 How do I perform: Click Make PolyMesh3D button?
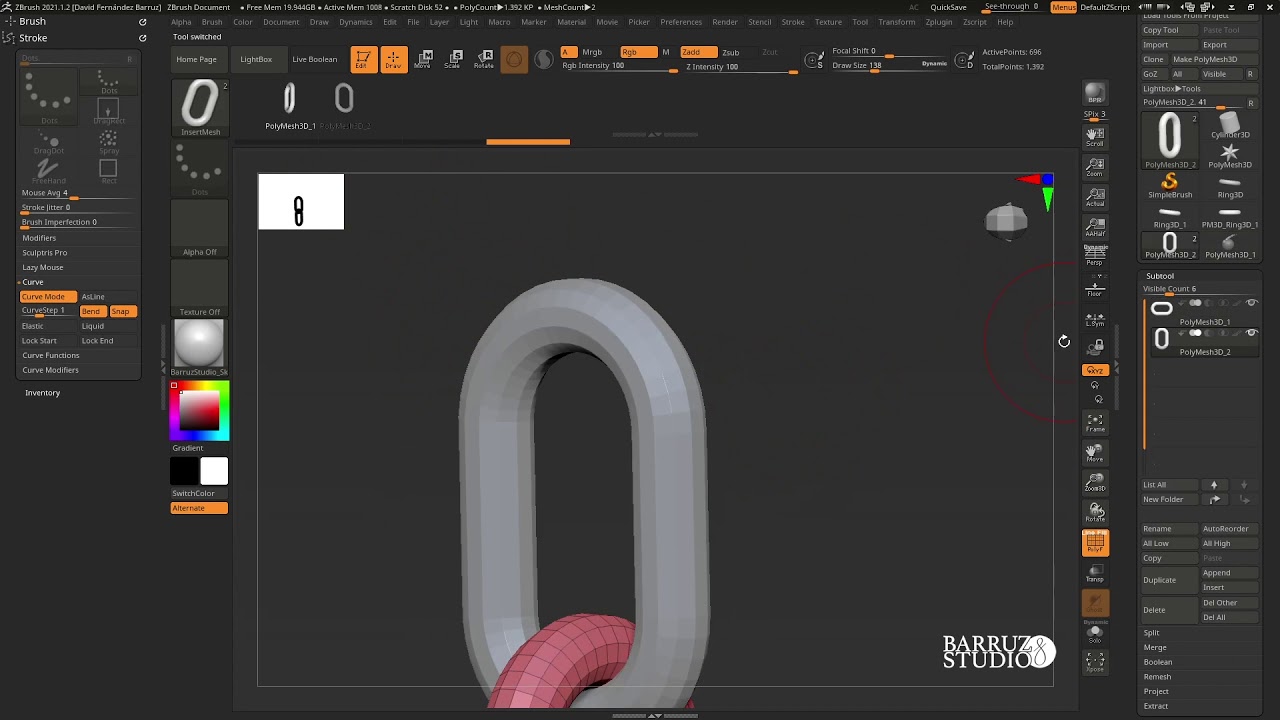pos(1214,59)
